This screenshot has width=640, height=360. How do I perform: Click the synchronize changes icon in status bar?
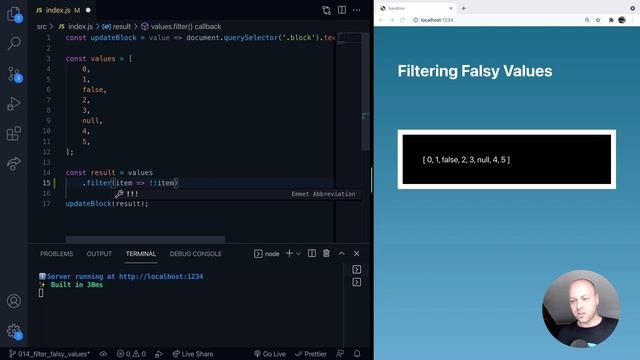click(103, 354)
